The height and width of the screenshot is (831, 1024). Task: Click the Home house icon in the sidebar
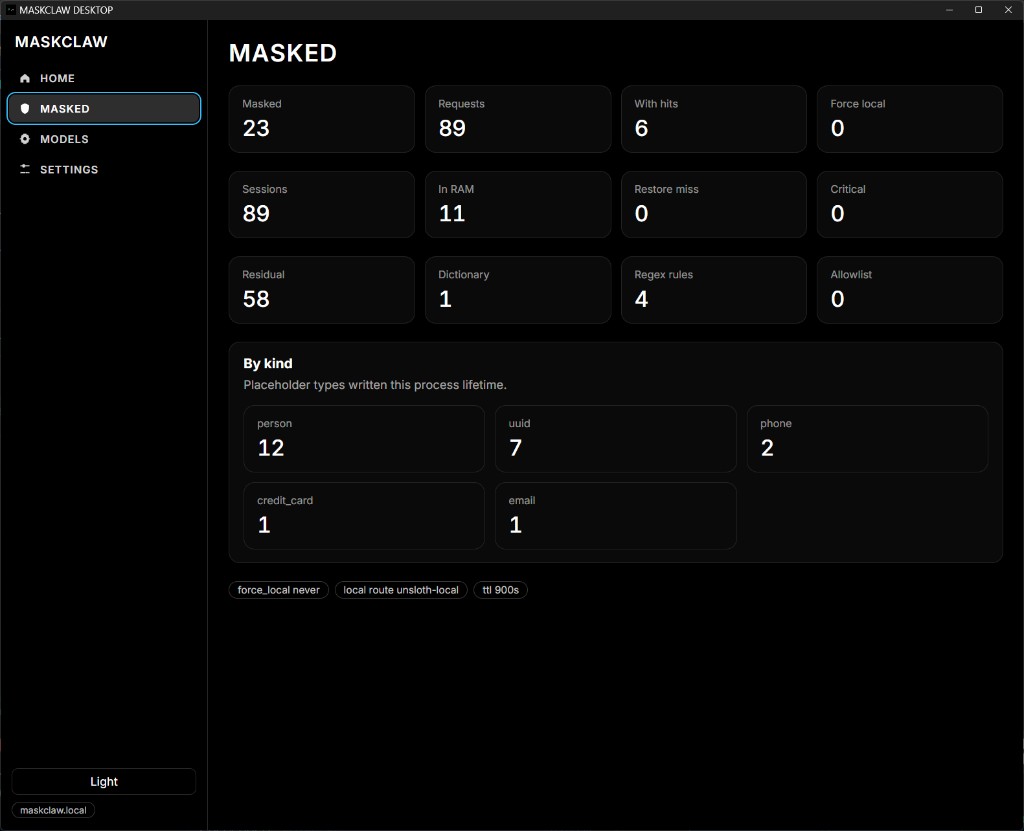pos(25,78)
